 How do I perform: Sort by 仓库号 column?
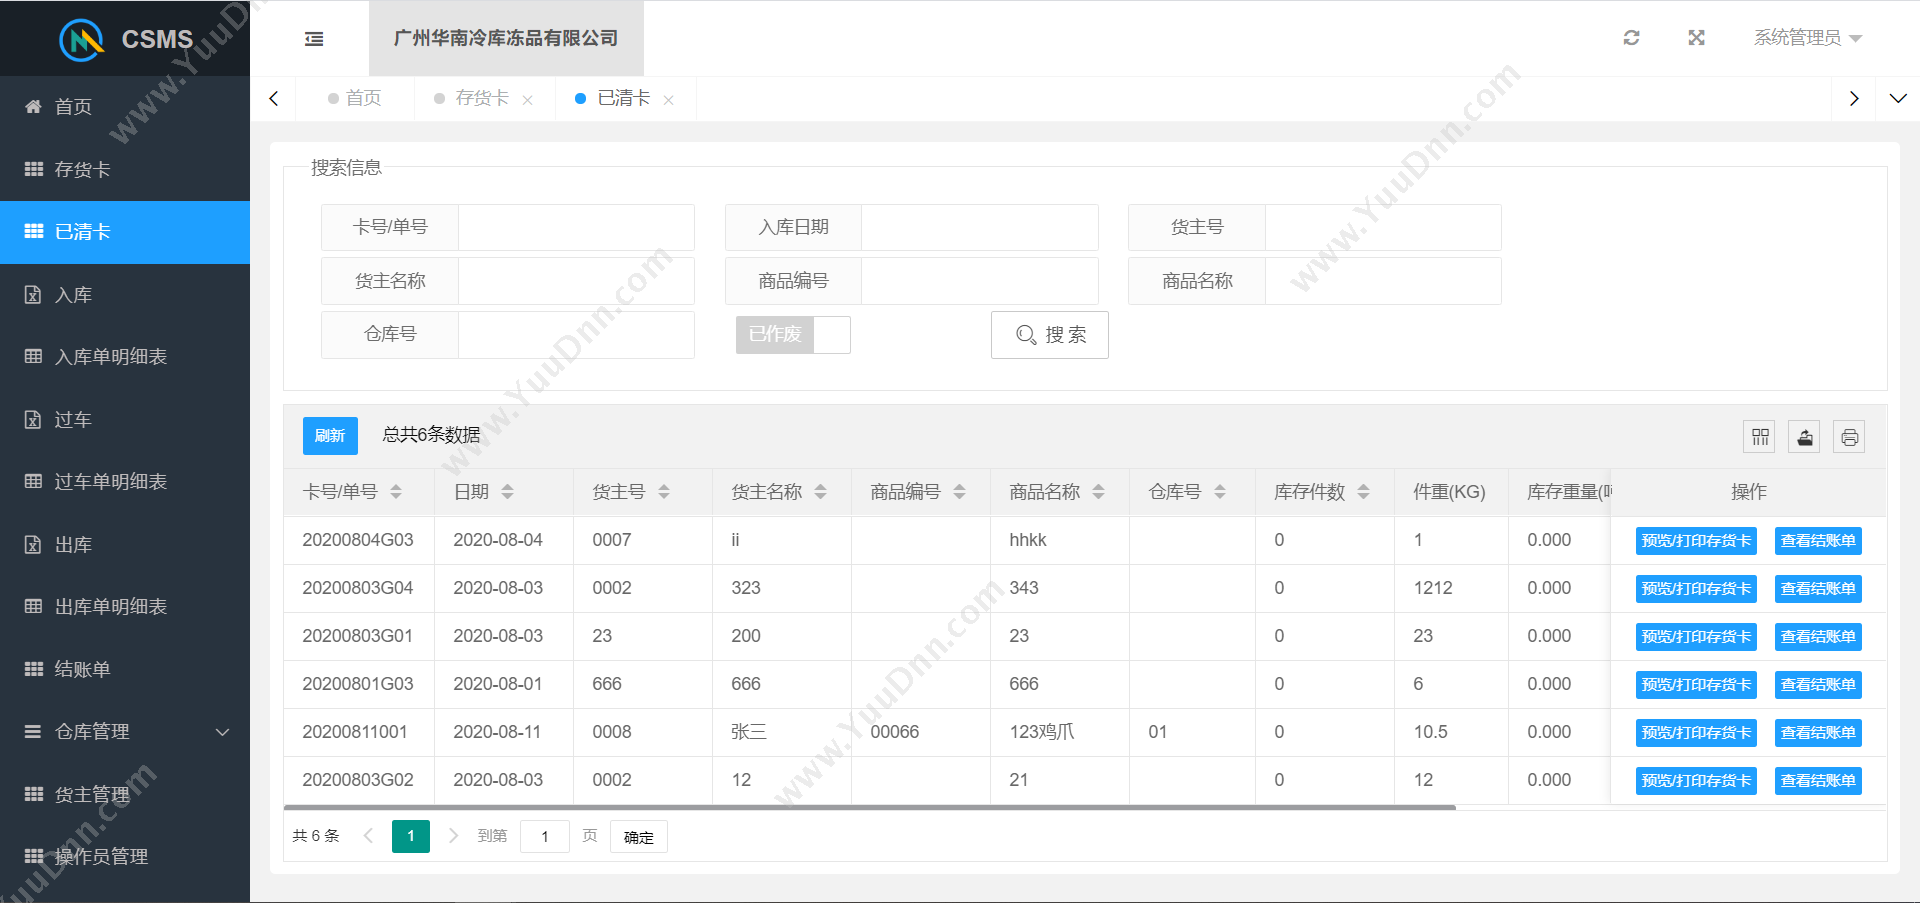1220,492
